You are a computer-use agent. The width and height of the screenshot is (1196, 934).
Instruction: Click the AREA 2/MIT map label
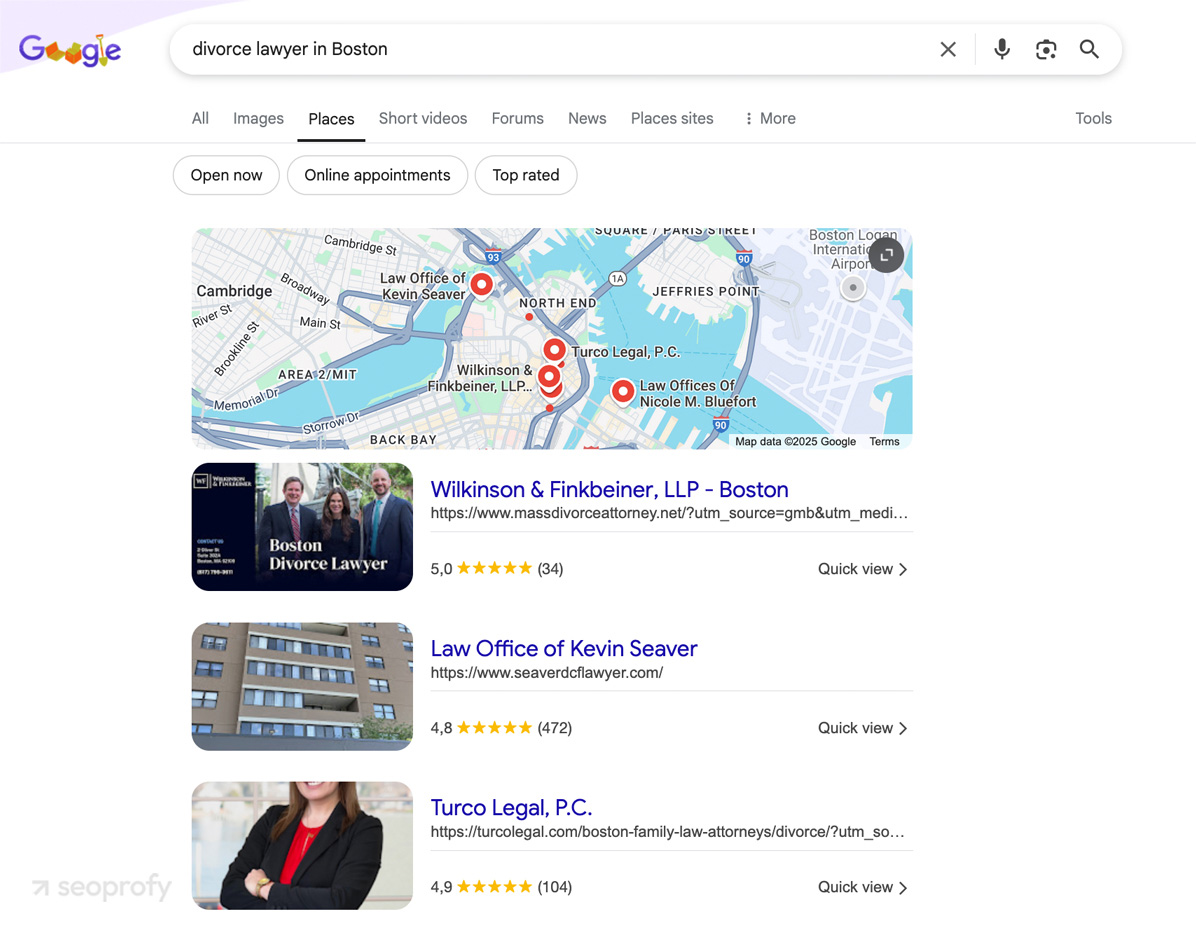(317, 375)
